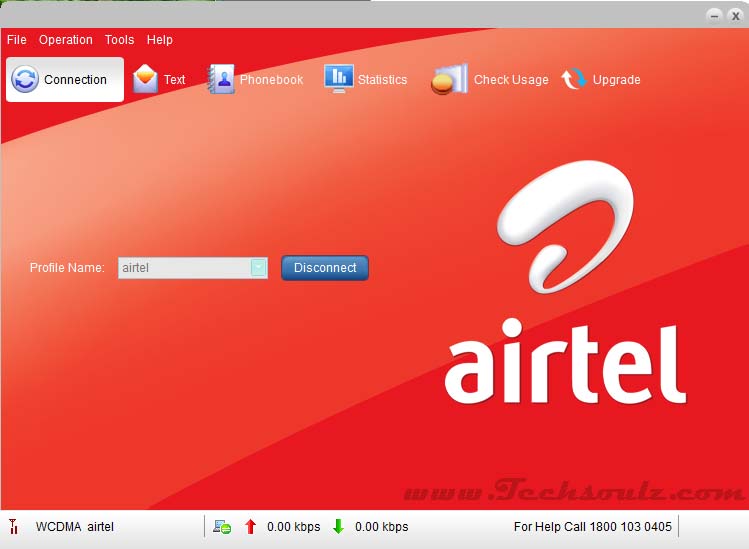Open the Text messages envelope icon
Screen dimensions: 749x549
pos(145,78)
